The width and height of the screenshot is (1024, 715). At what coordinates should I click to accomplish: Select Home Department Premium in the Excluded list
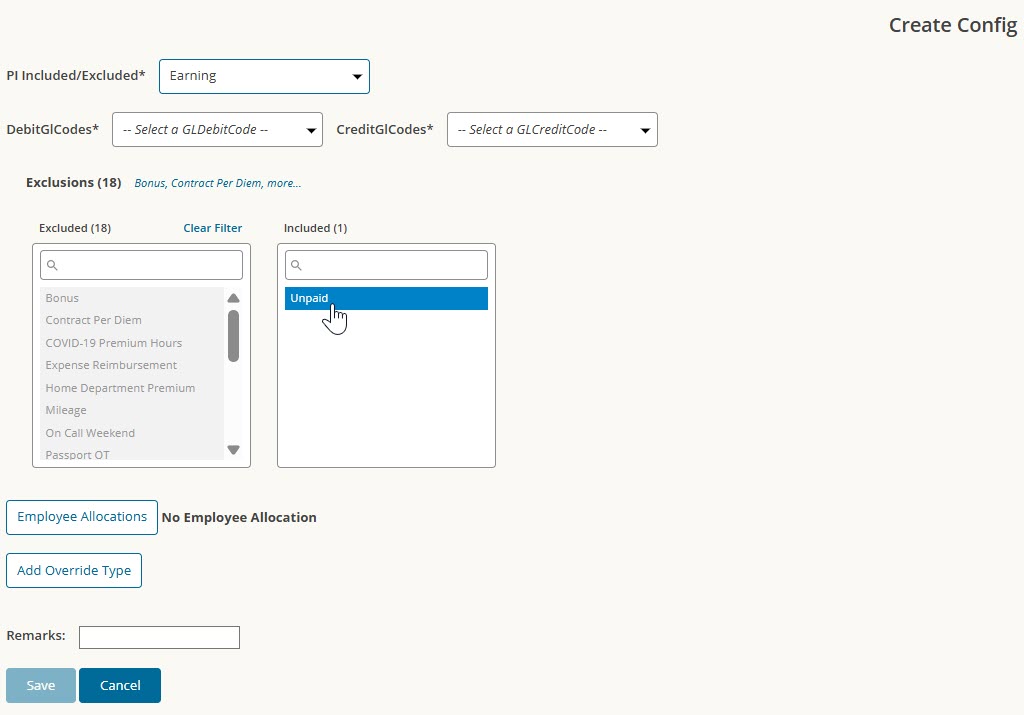(132, 388)
